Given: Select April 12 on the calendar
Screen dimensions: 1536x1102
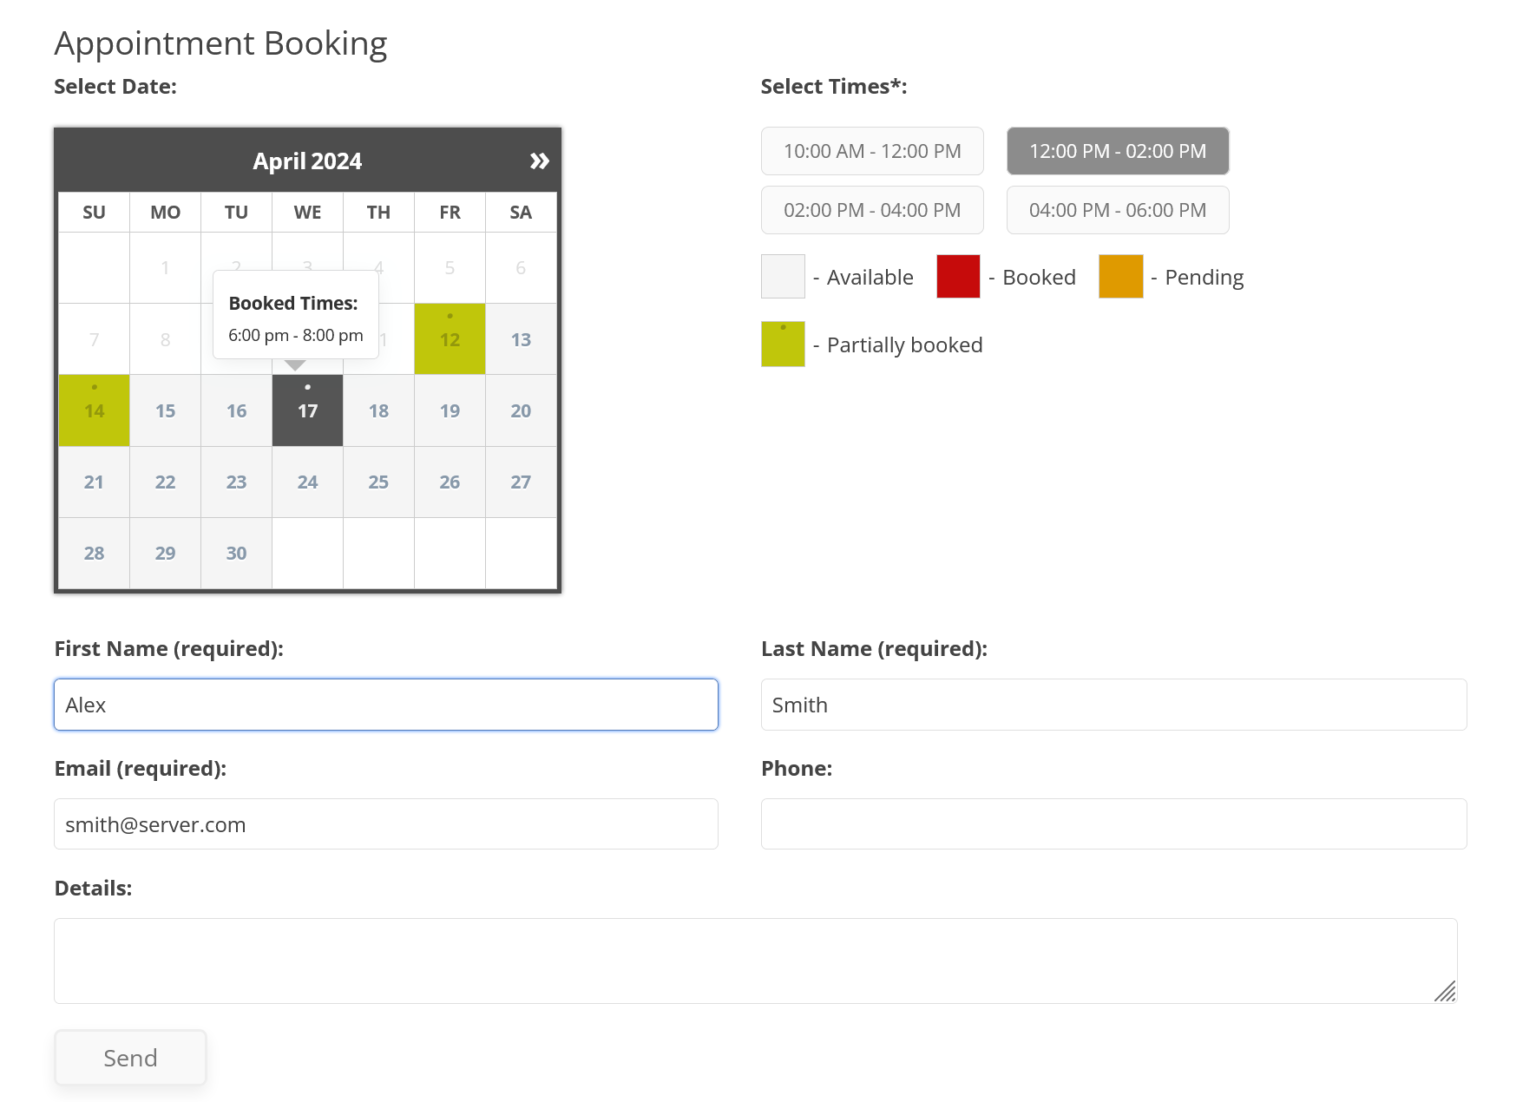Looking at the screenshot, I should pyautogui.click(x=449, y=339).
